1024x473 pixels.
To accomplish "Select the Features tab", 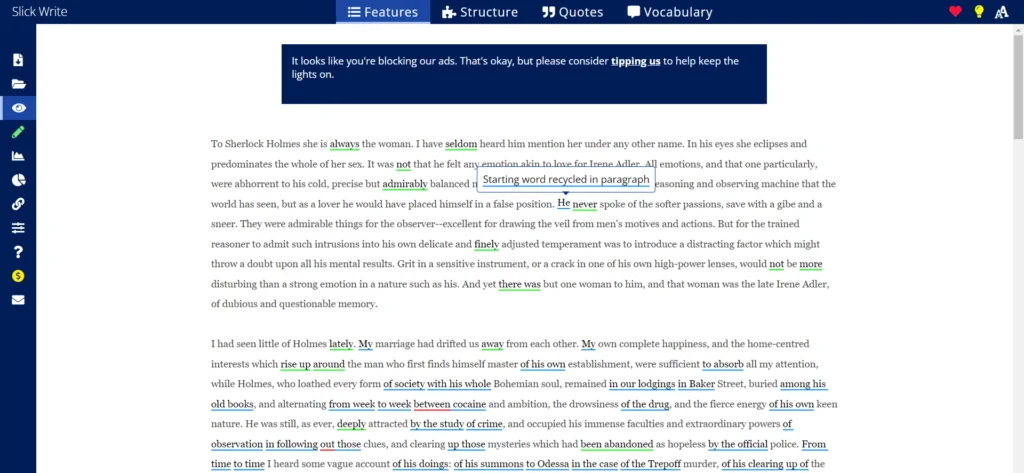I will (x=383, y=12).
